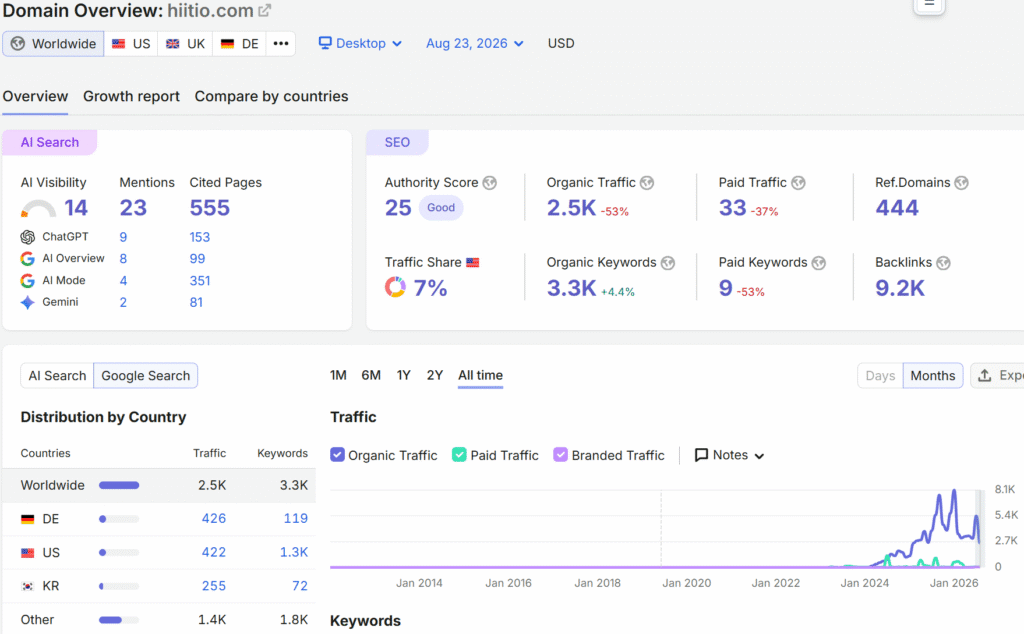This screenshot has width=1024, height=634.
Task: Select the 2Y time range
Action: pyautogui.click(x=435, y=375)
